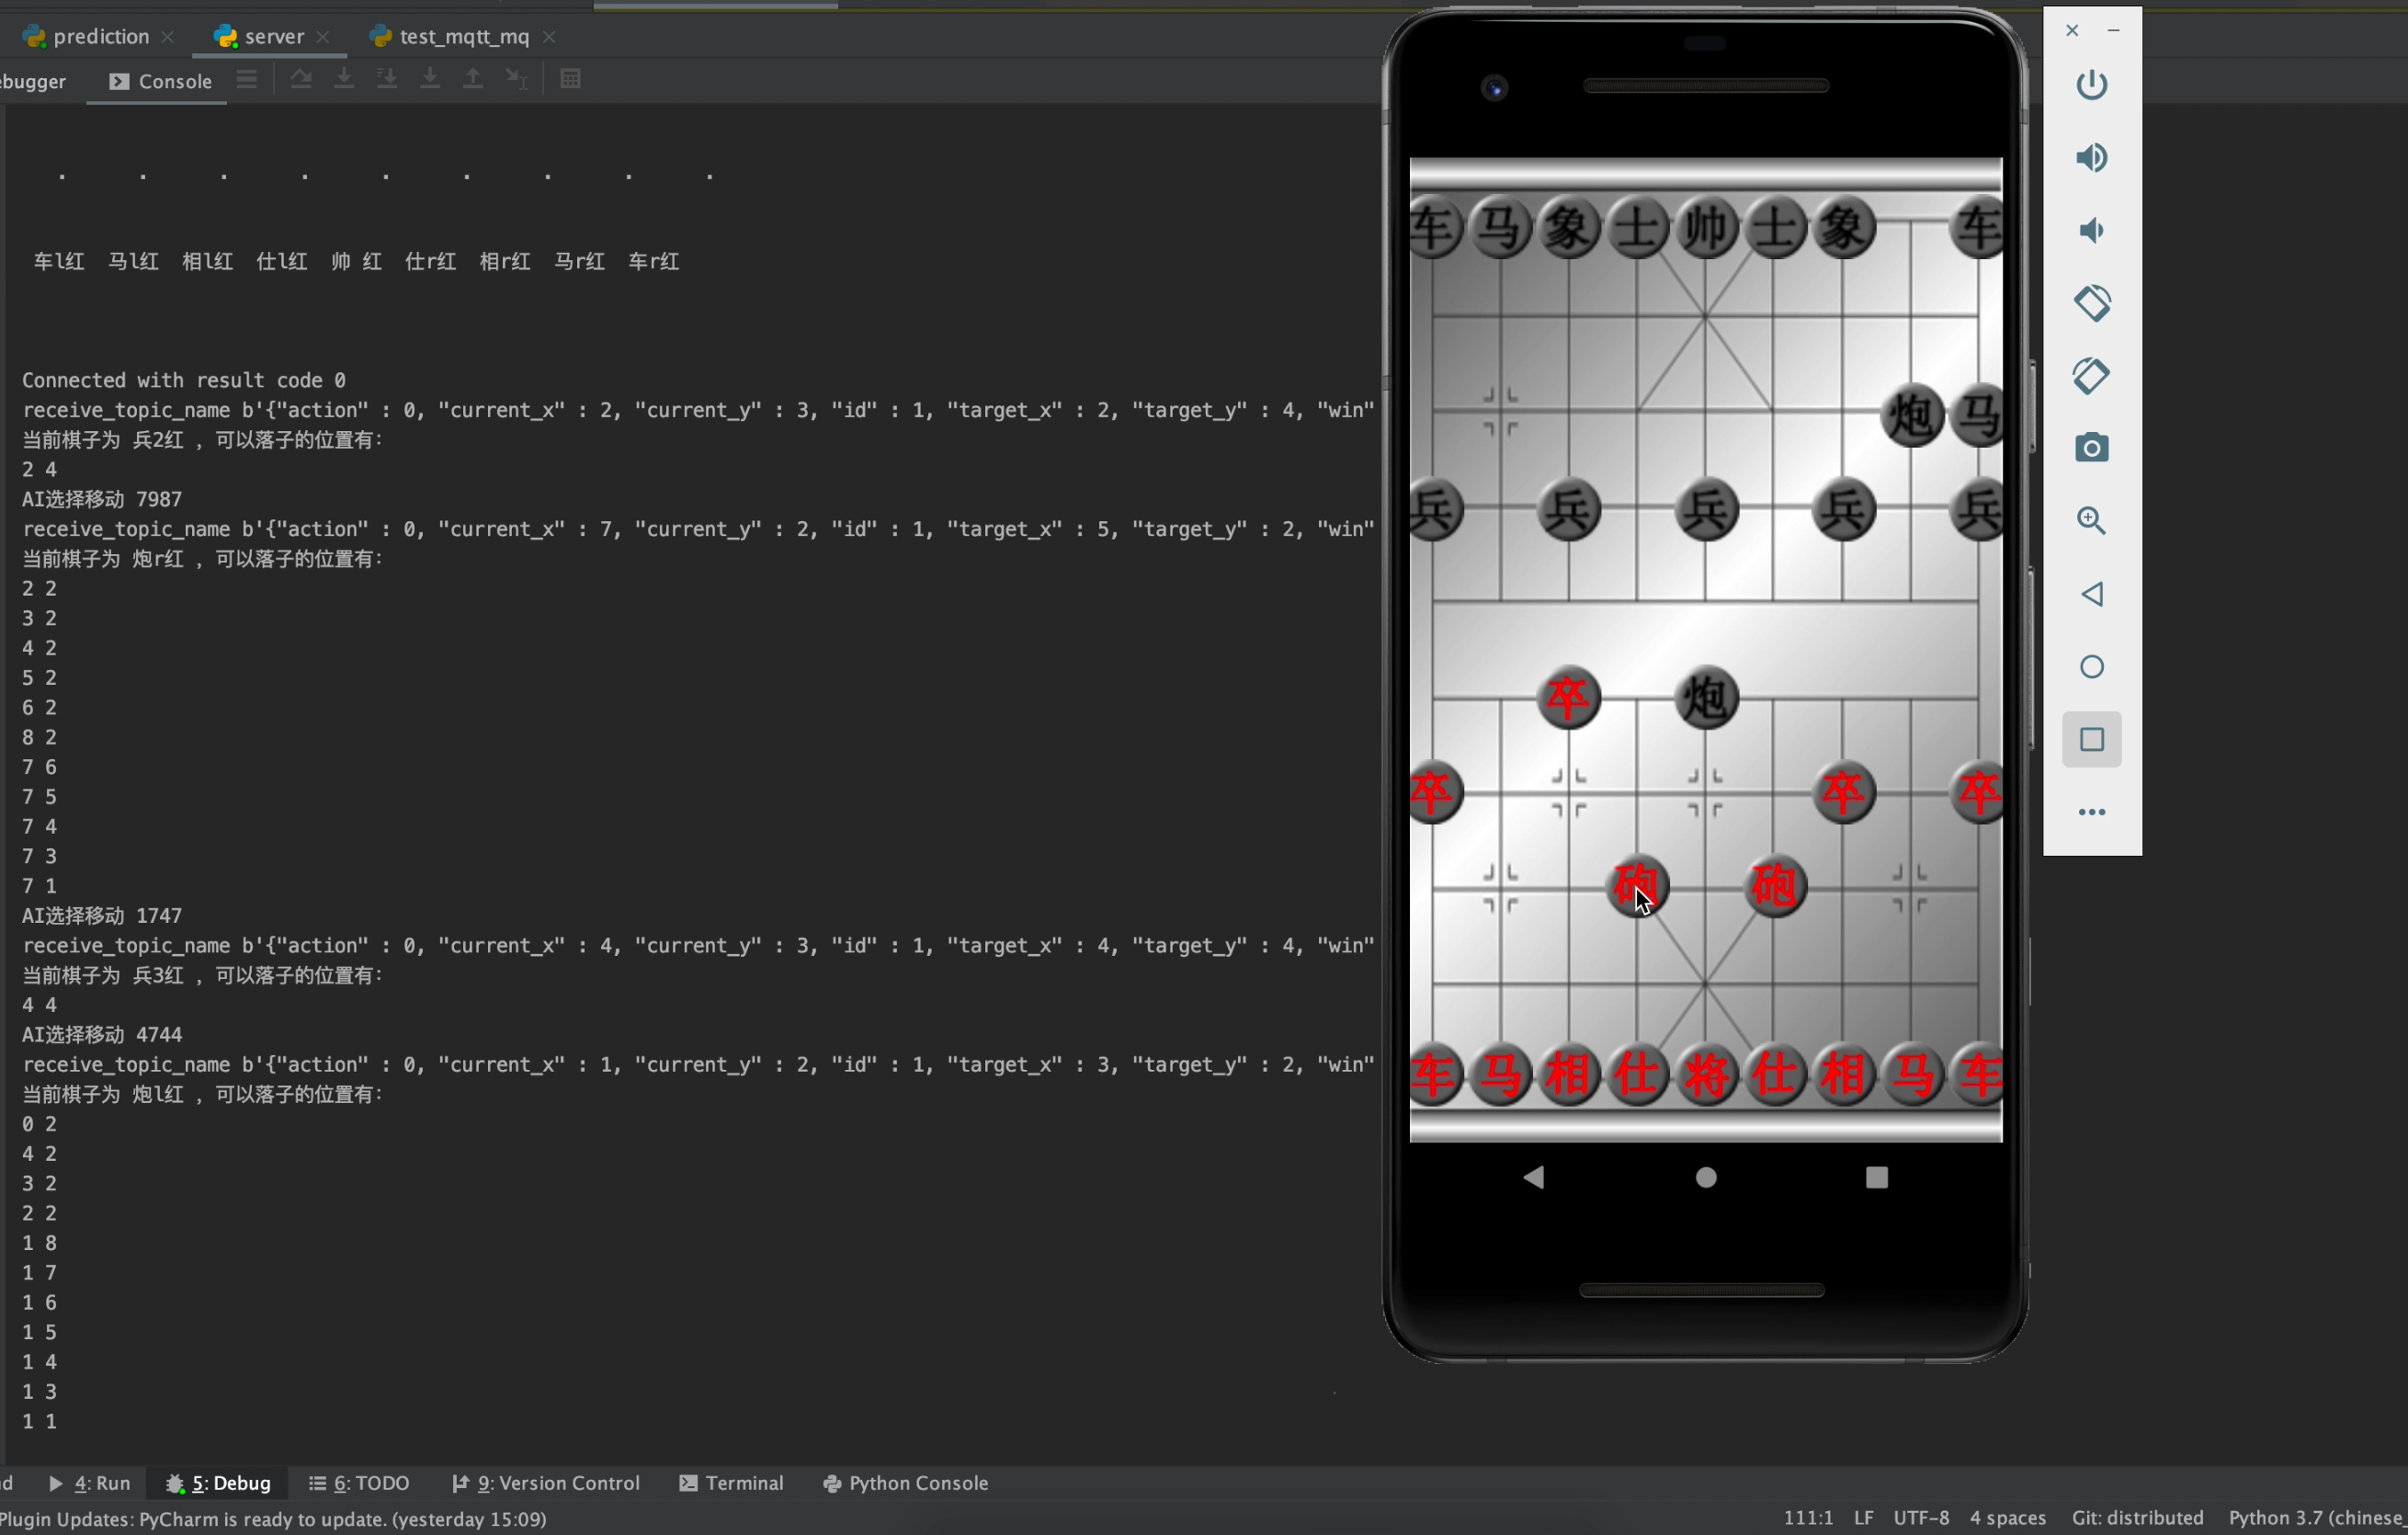This screenshot has width=2408, height=1535.
Task: Click the debugger Step Out icon
Action: [x=473, y=79]
